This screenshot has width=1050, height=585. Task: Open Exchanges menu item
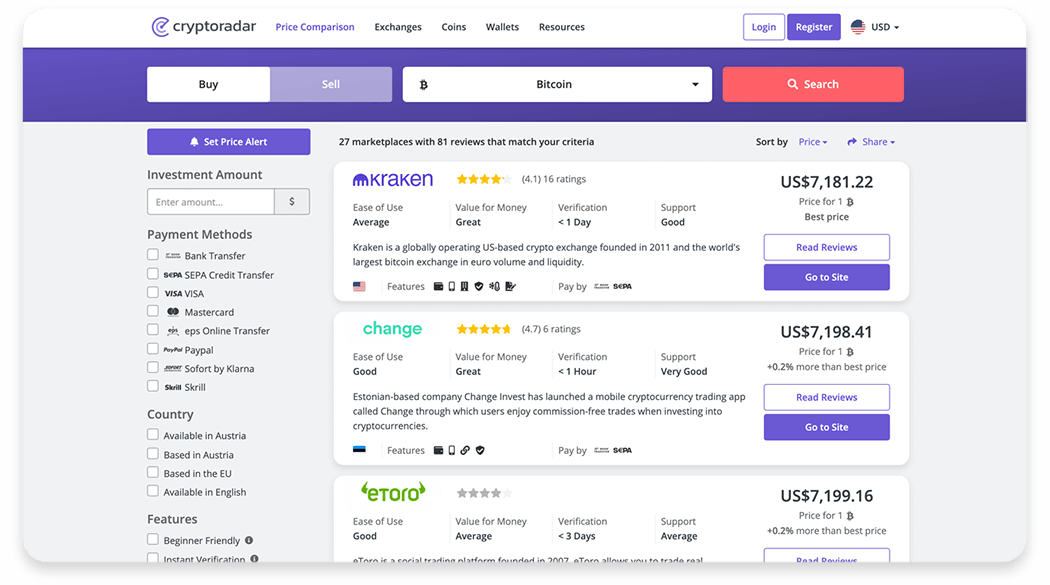(x=398, y=27)
